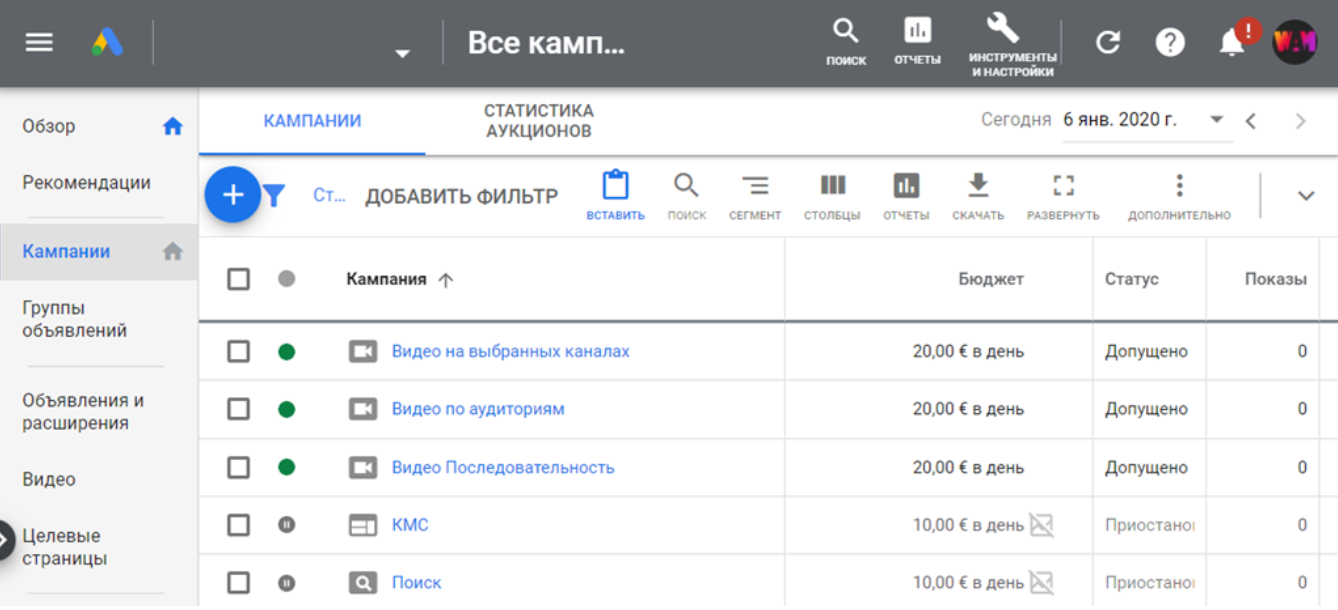The height and width of the screenshot is (610, 1338).
Task: Refresh the page with the reload icon
Action: point(1107,42)
